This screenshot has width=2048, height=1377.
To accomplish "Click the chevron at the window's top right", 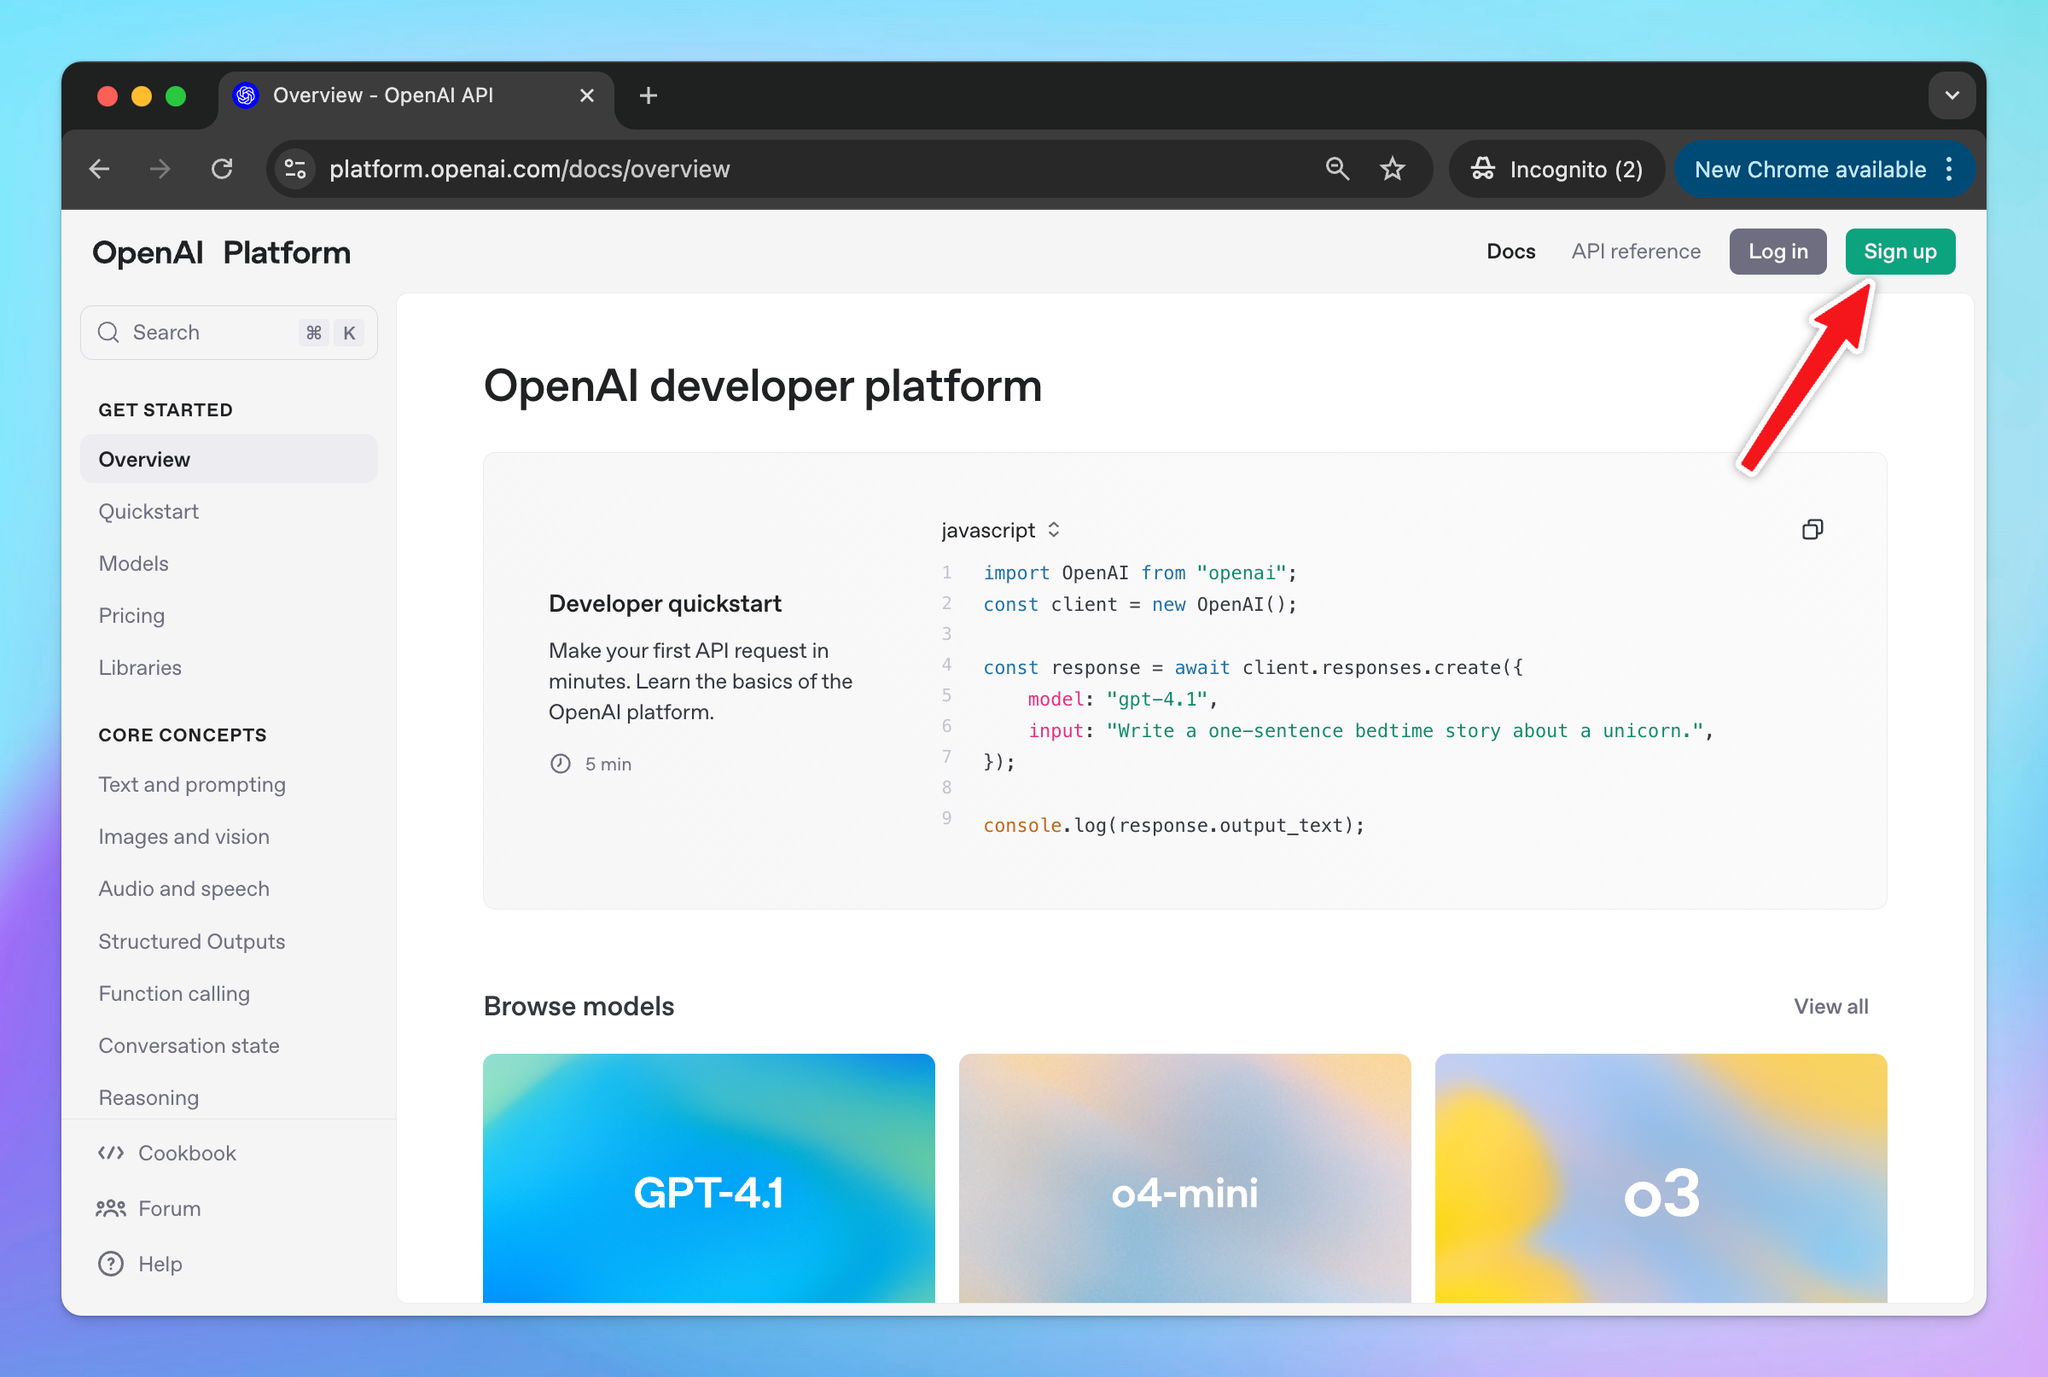I will click(x=1952, y=95).
